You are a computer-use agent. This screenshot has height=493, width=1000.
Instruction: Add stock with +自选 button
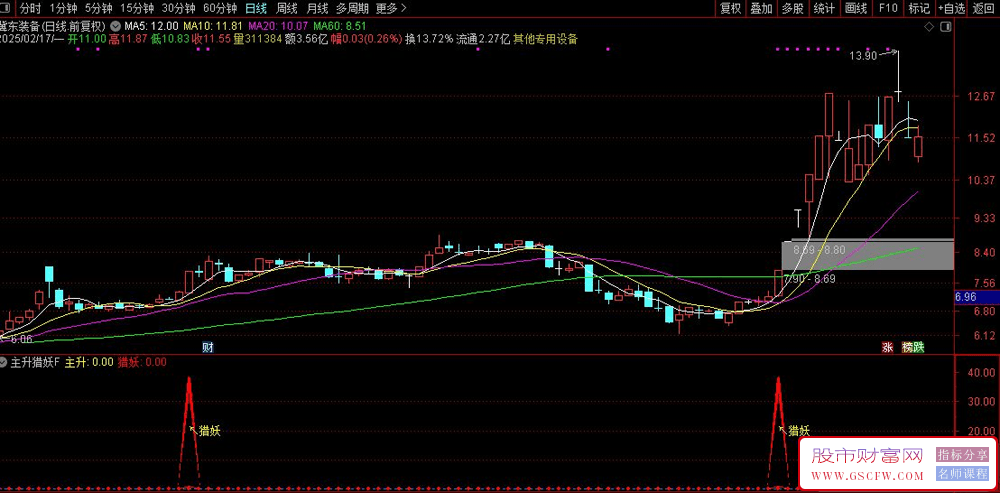click(952, 8)
